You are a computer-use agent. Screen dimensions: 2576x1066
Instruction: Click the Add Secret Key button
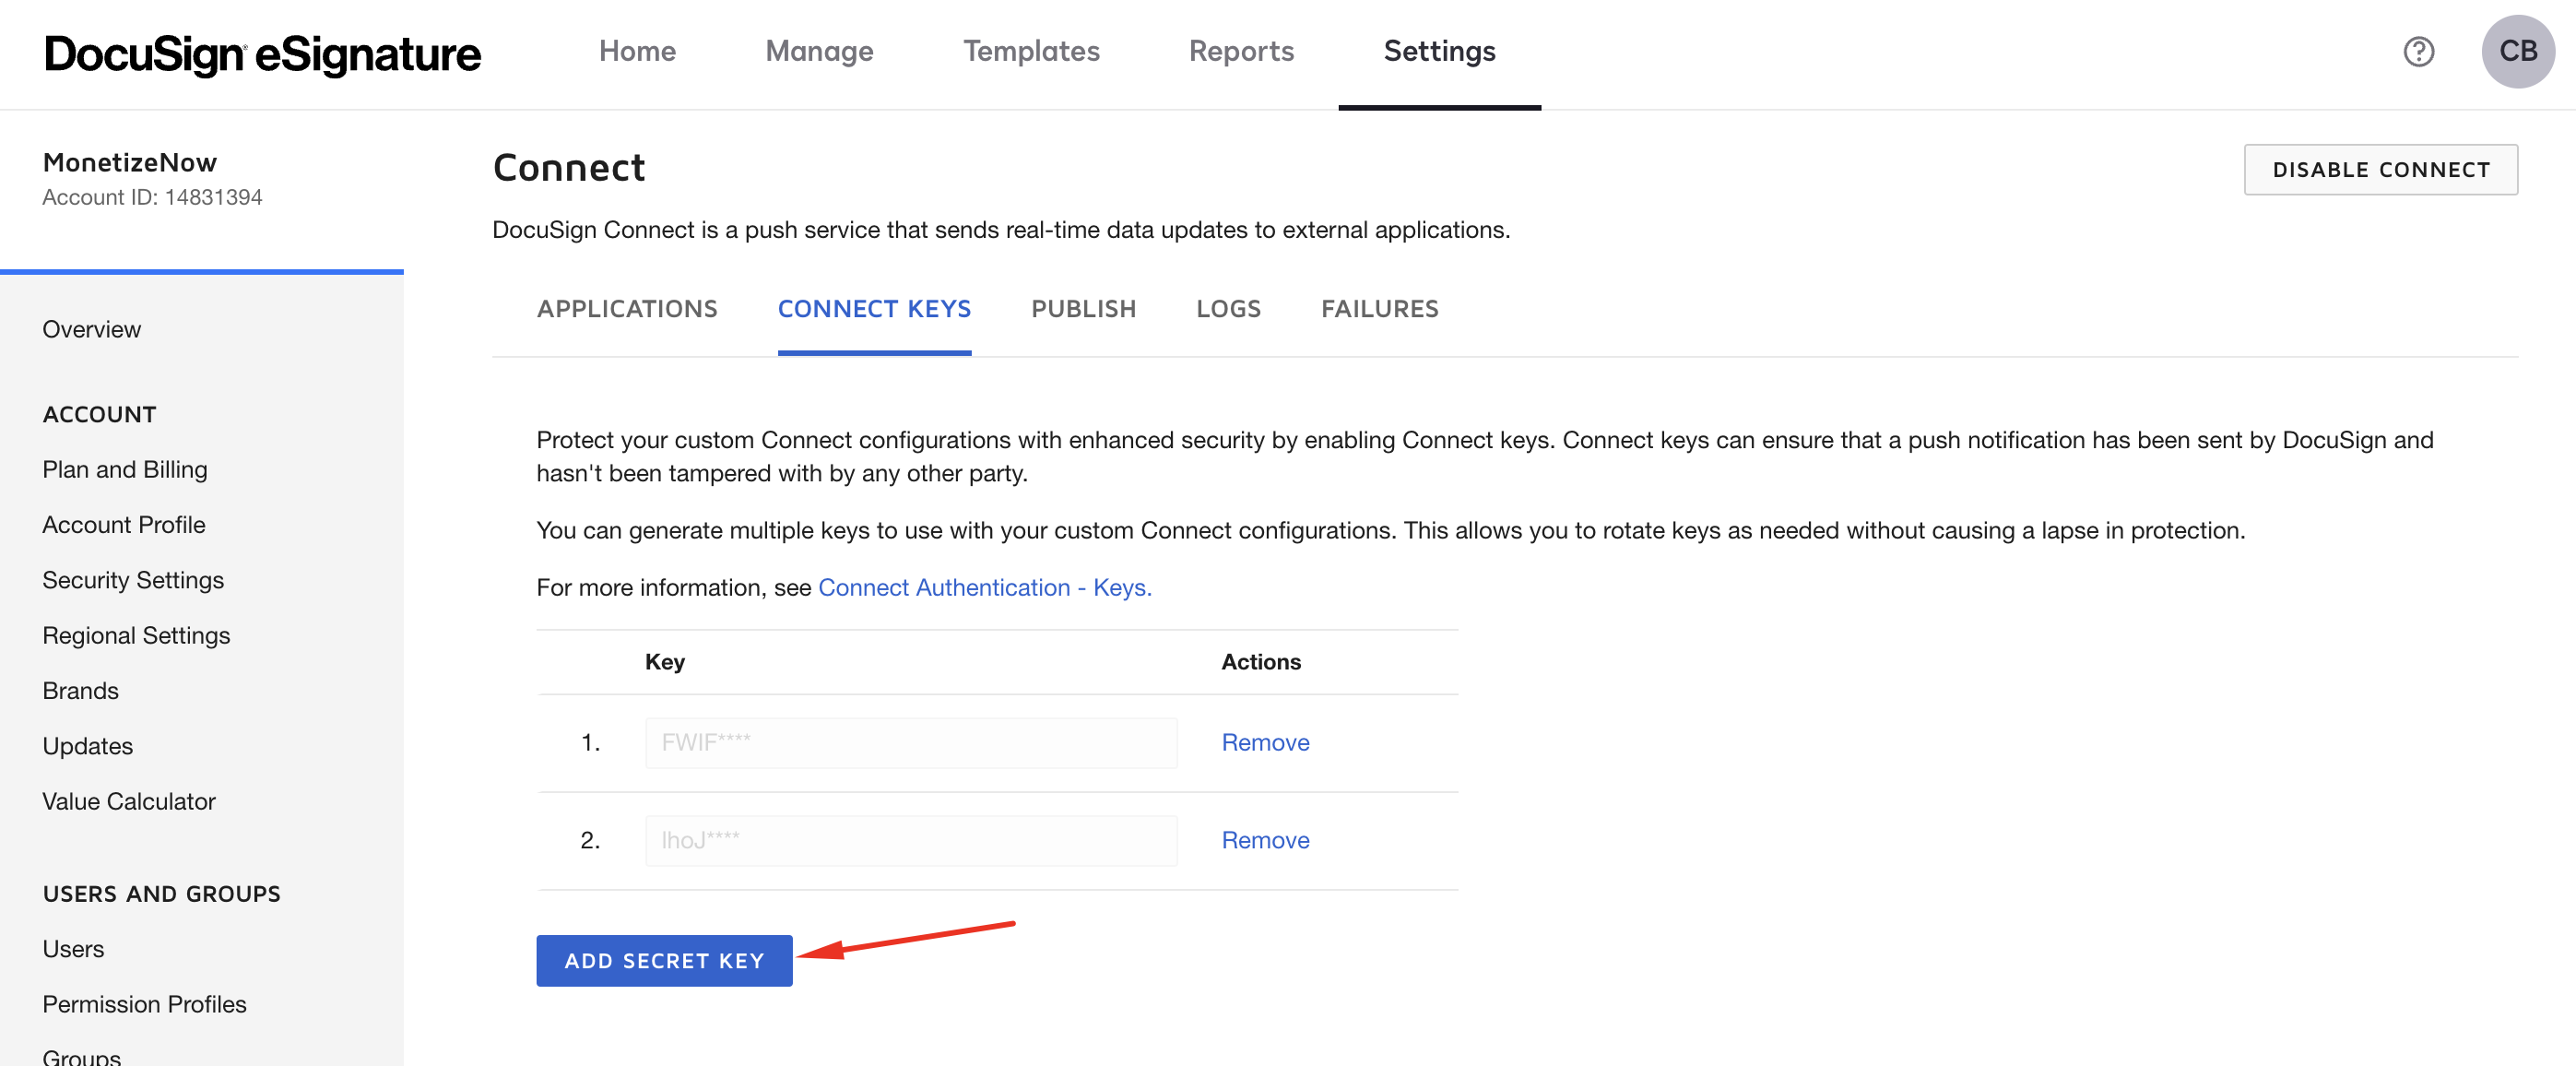[664, 961]
